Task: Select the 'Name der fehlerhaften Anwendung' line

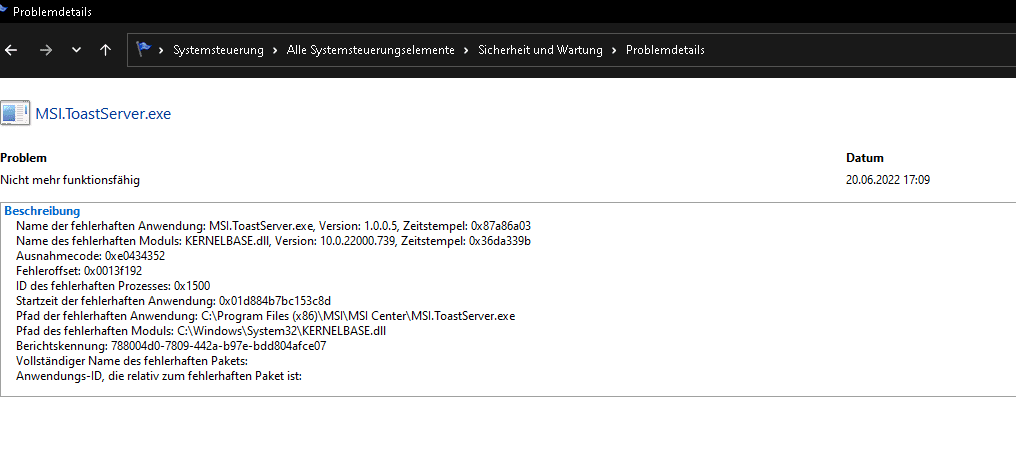Action: (273, 226)
